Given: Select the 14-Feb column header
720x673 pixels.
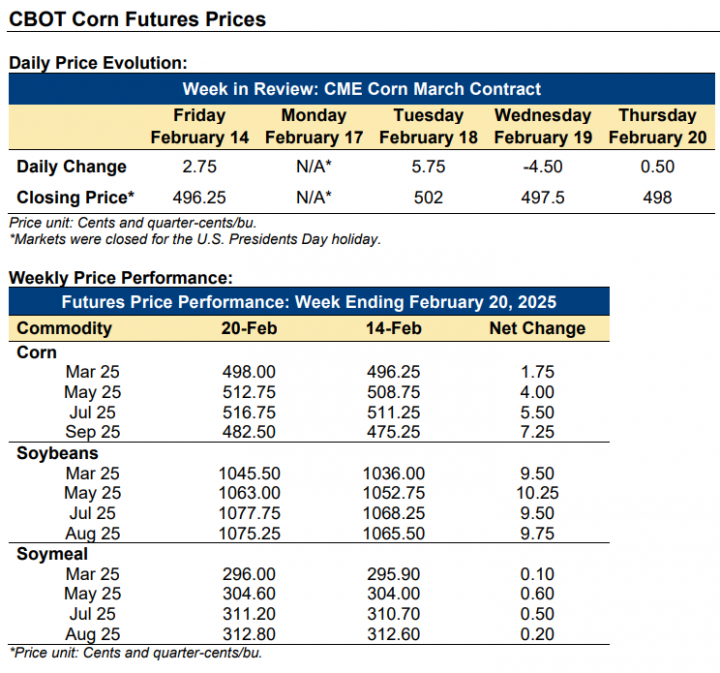Looking at the screenshot, I should pyautogui.click(x=394, y=328).
